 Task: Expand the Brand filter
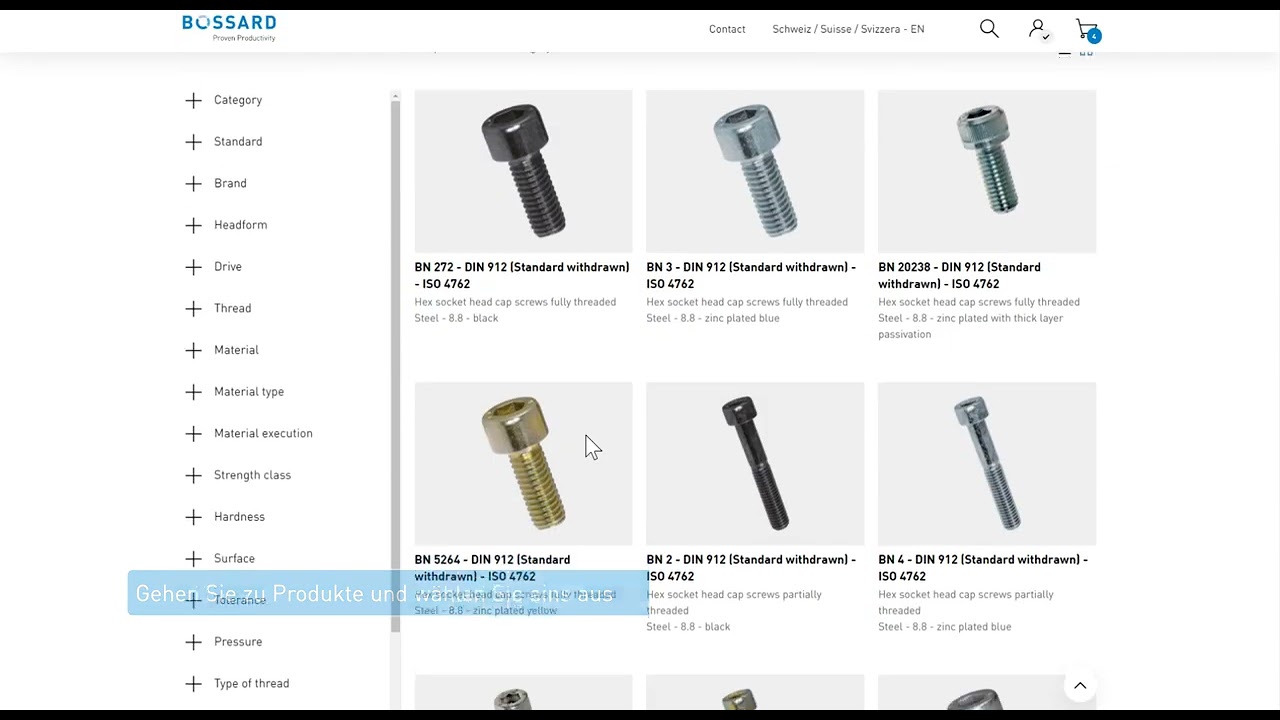pyautogui.click(x=215, y=184)
